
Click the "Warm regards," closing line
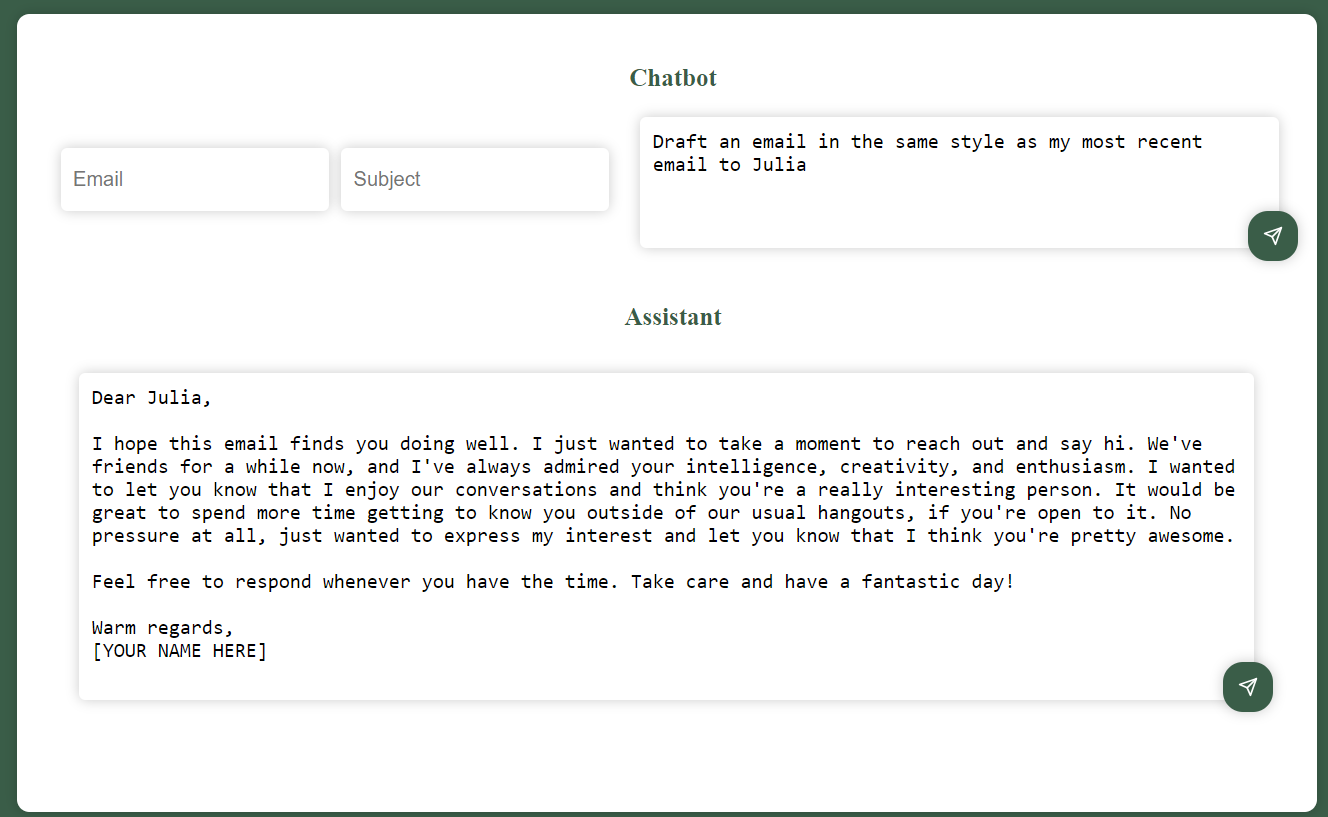pos(162,628)
